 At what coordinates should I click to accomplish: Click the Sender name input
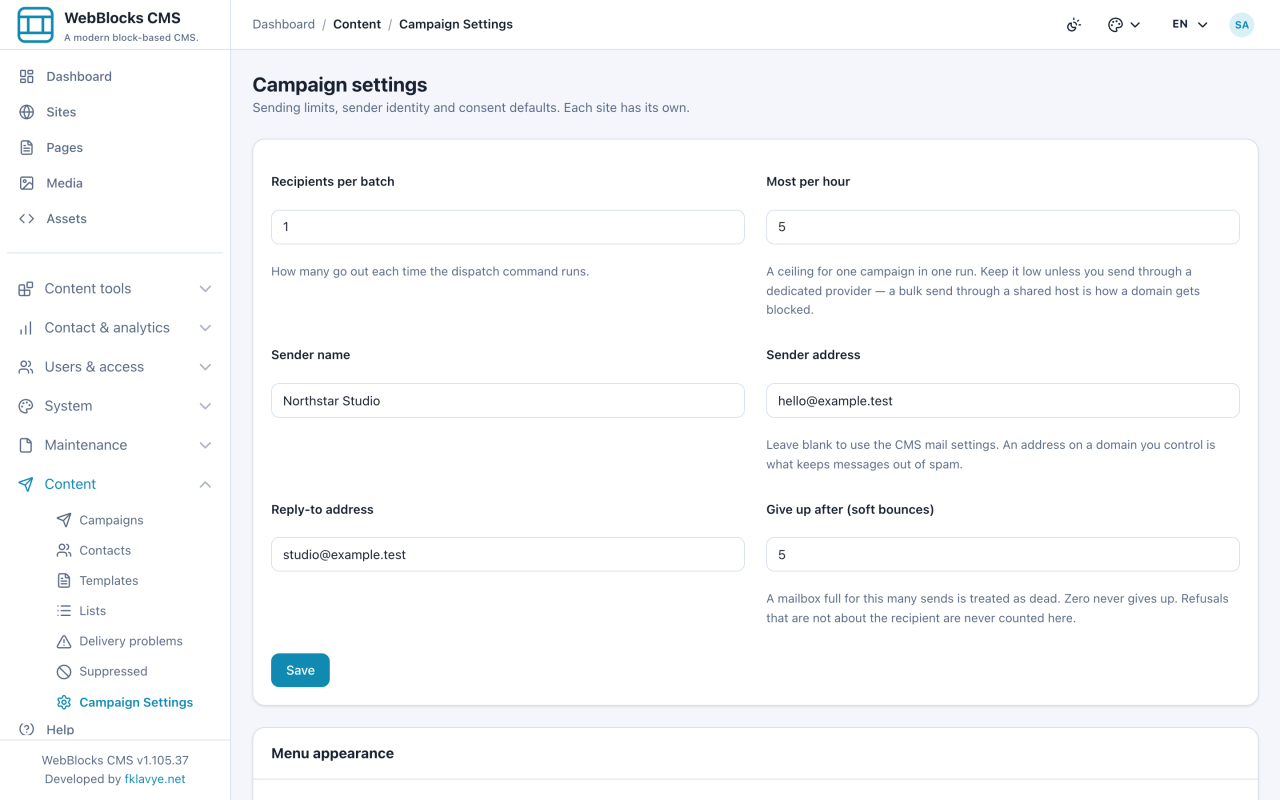(508, 400)
